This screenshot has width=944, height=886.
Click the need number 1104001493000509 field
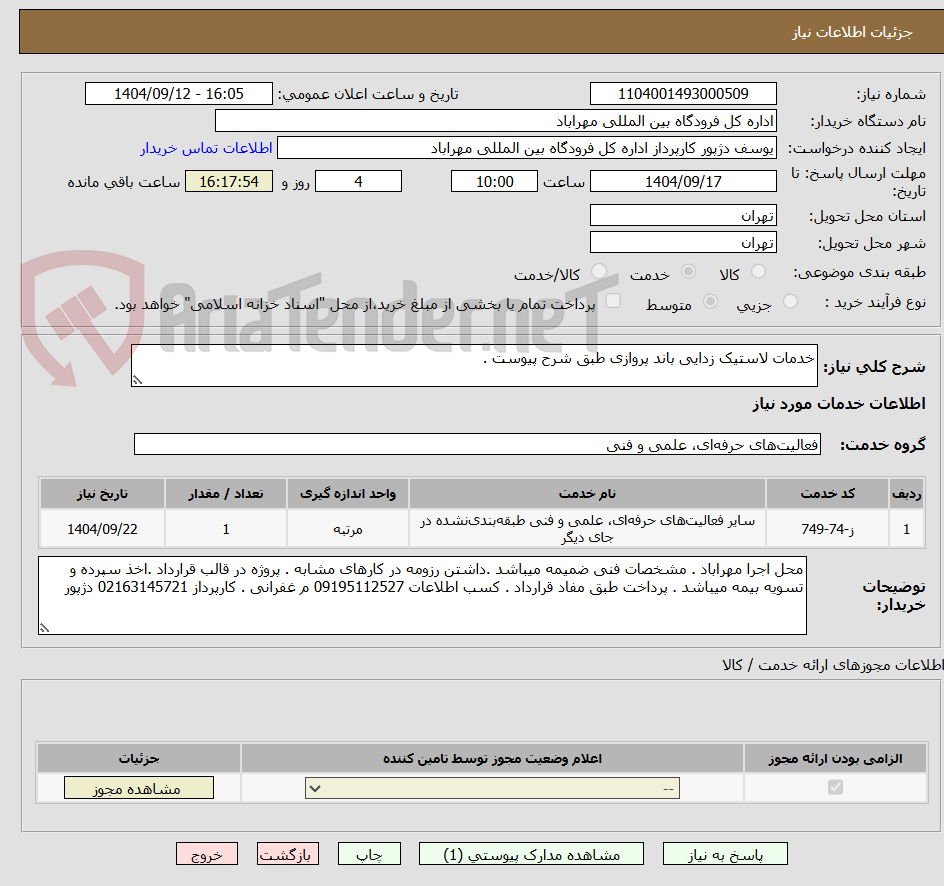click(x=683, y=93)
